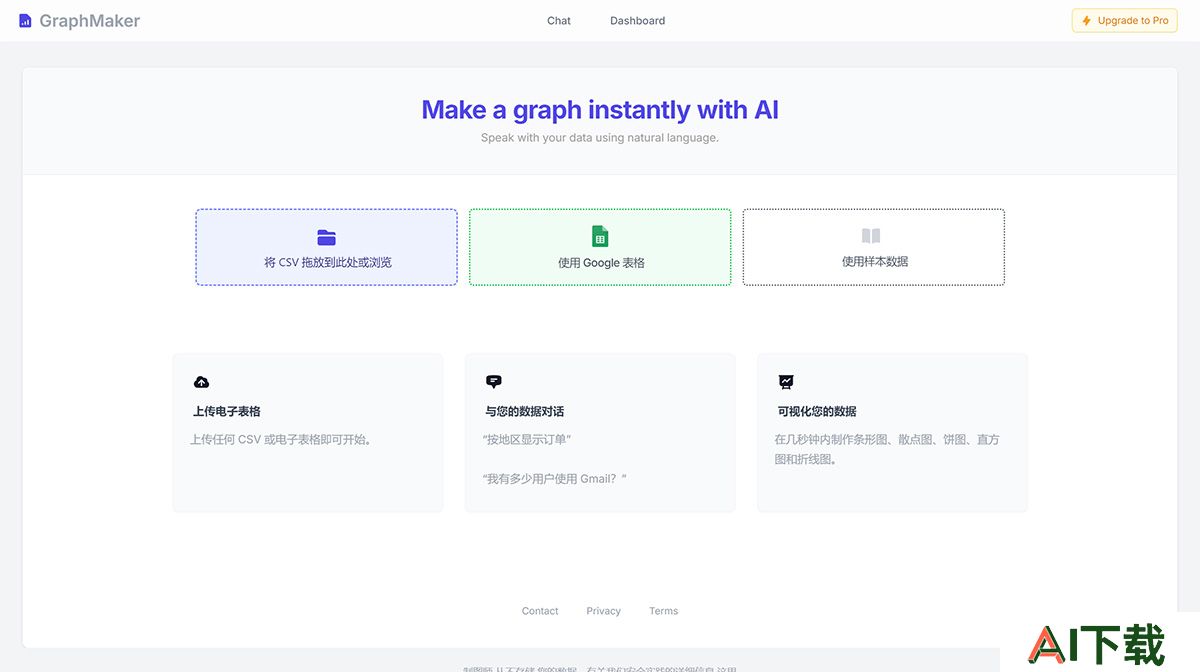Choose the 使用样本数据 option
Screen dimensions: 1200x672
[874, 247]
